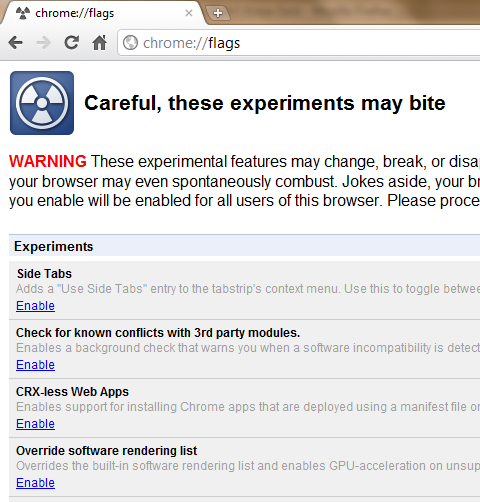This screenshot has height=502, width=480.
Task: Click description about software incompatibility check
Action: (x=248, y=348)
